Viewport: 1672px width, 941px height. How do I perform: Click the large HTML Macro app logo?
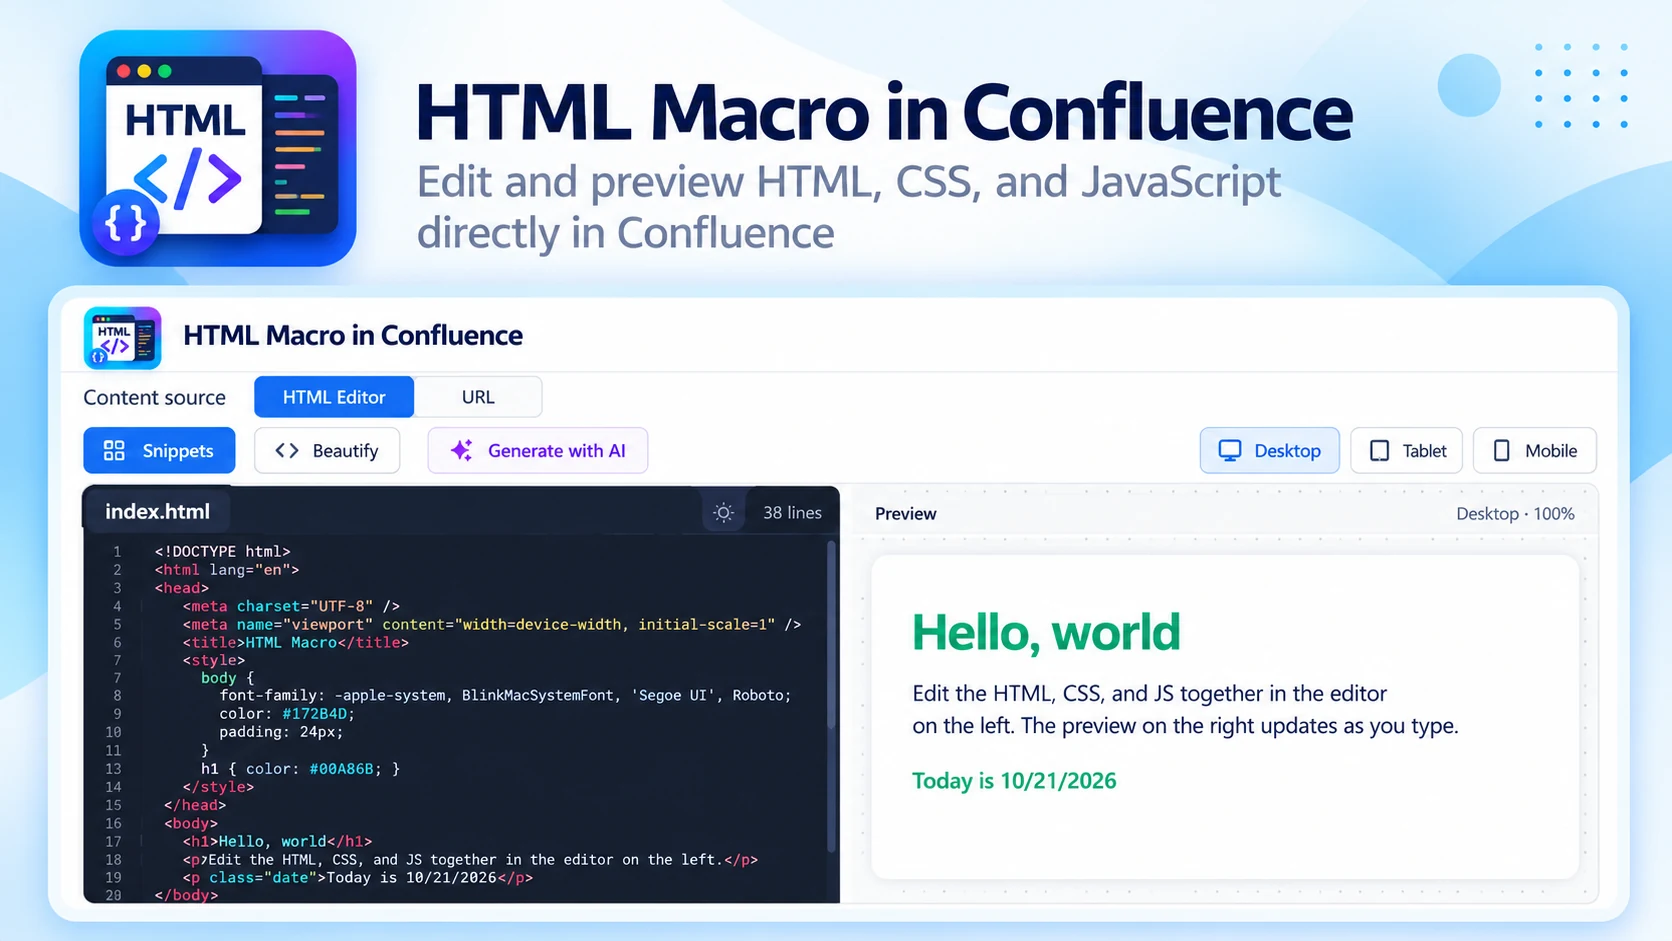218,148
